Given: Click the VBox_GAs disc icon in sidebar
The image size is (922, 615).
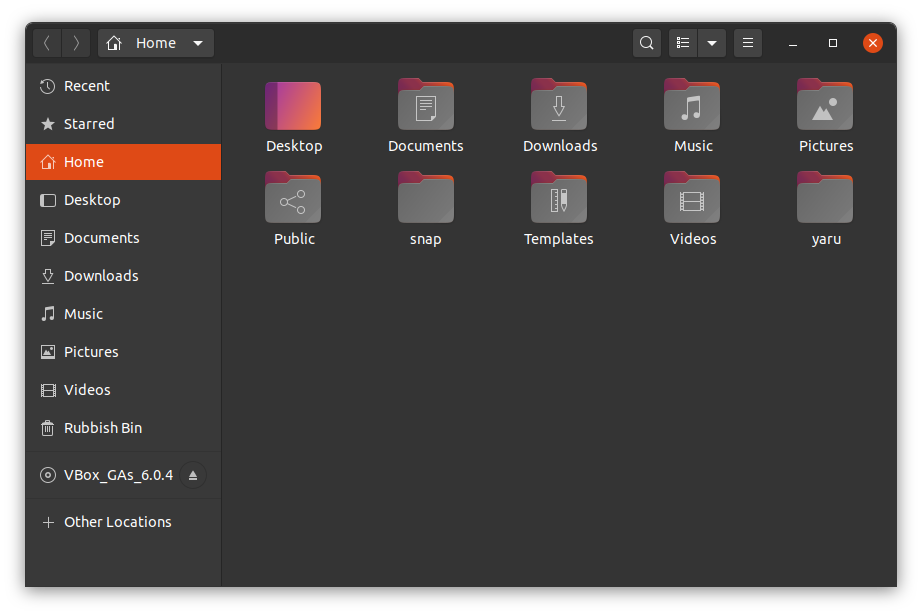Looking at the screenshot, I should (x=48, y=475).
